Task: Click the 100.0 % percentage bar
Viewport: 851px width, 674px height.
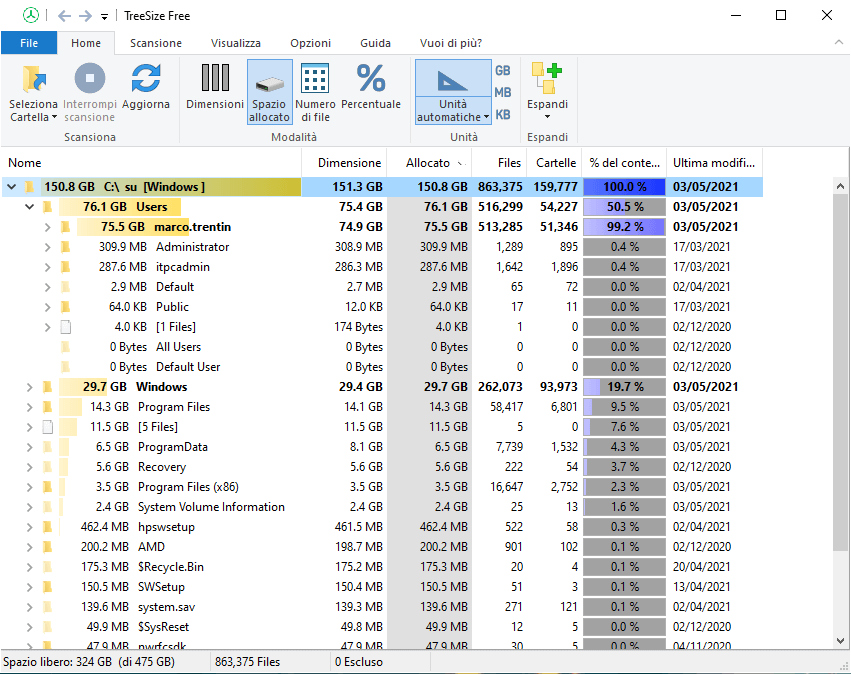Action: (624, 187)
